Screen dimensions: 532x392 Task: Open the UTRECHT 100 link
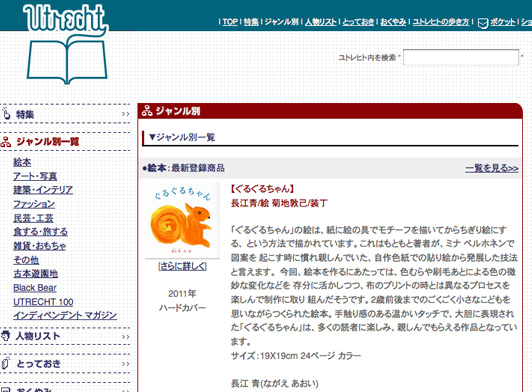(43, 302)
